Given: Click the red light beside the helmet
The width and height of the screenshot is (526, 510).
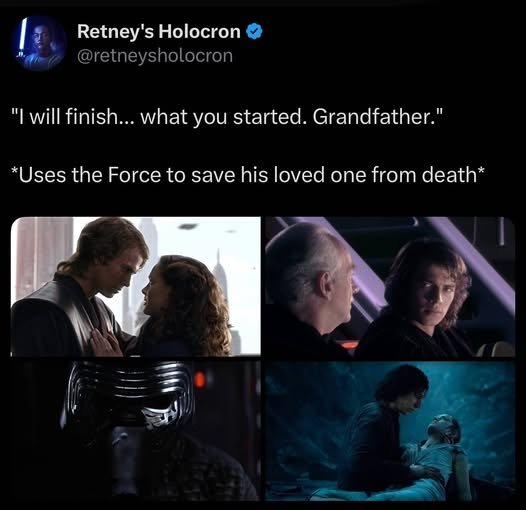Looking at the screenshot, I should point(200,379).
